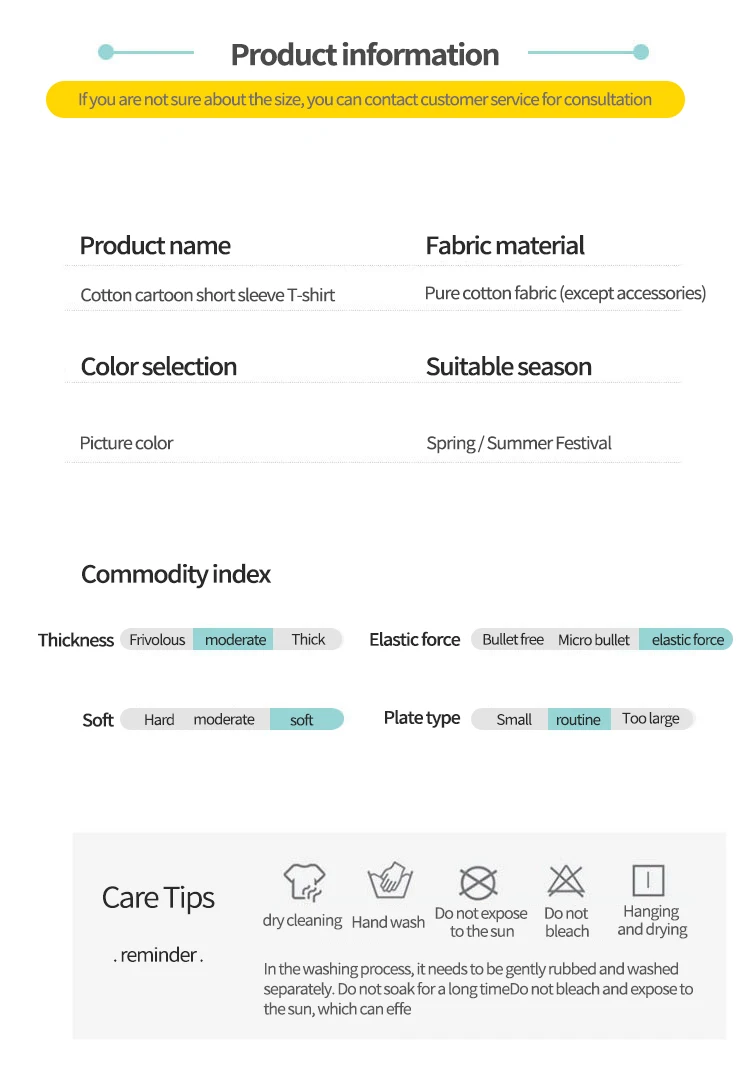This screenshot has height=1069, width=750.
Task: Choose the Thick thickness option
Action: (x=308, y=640)
